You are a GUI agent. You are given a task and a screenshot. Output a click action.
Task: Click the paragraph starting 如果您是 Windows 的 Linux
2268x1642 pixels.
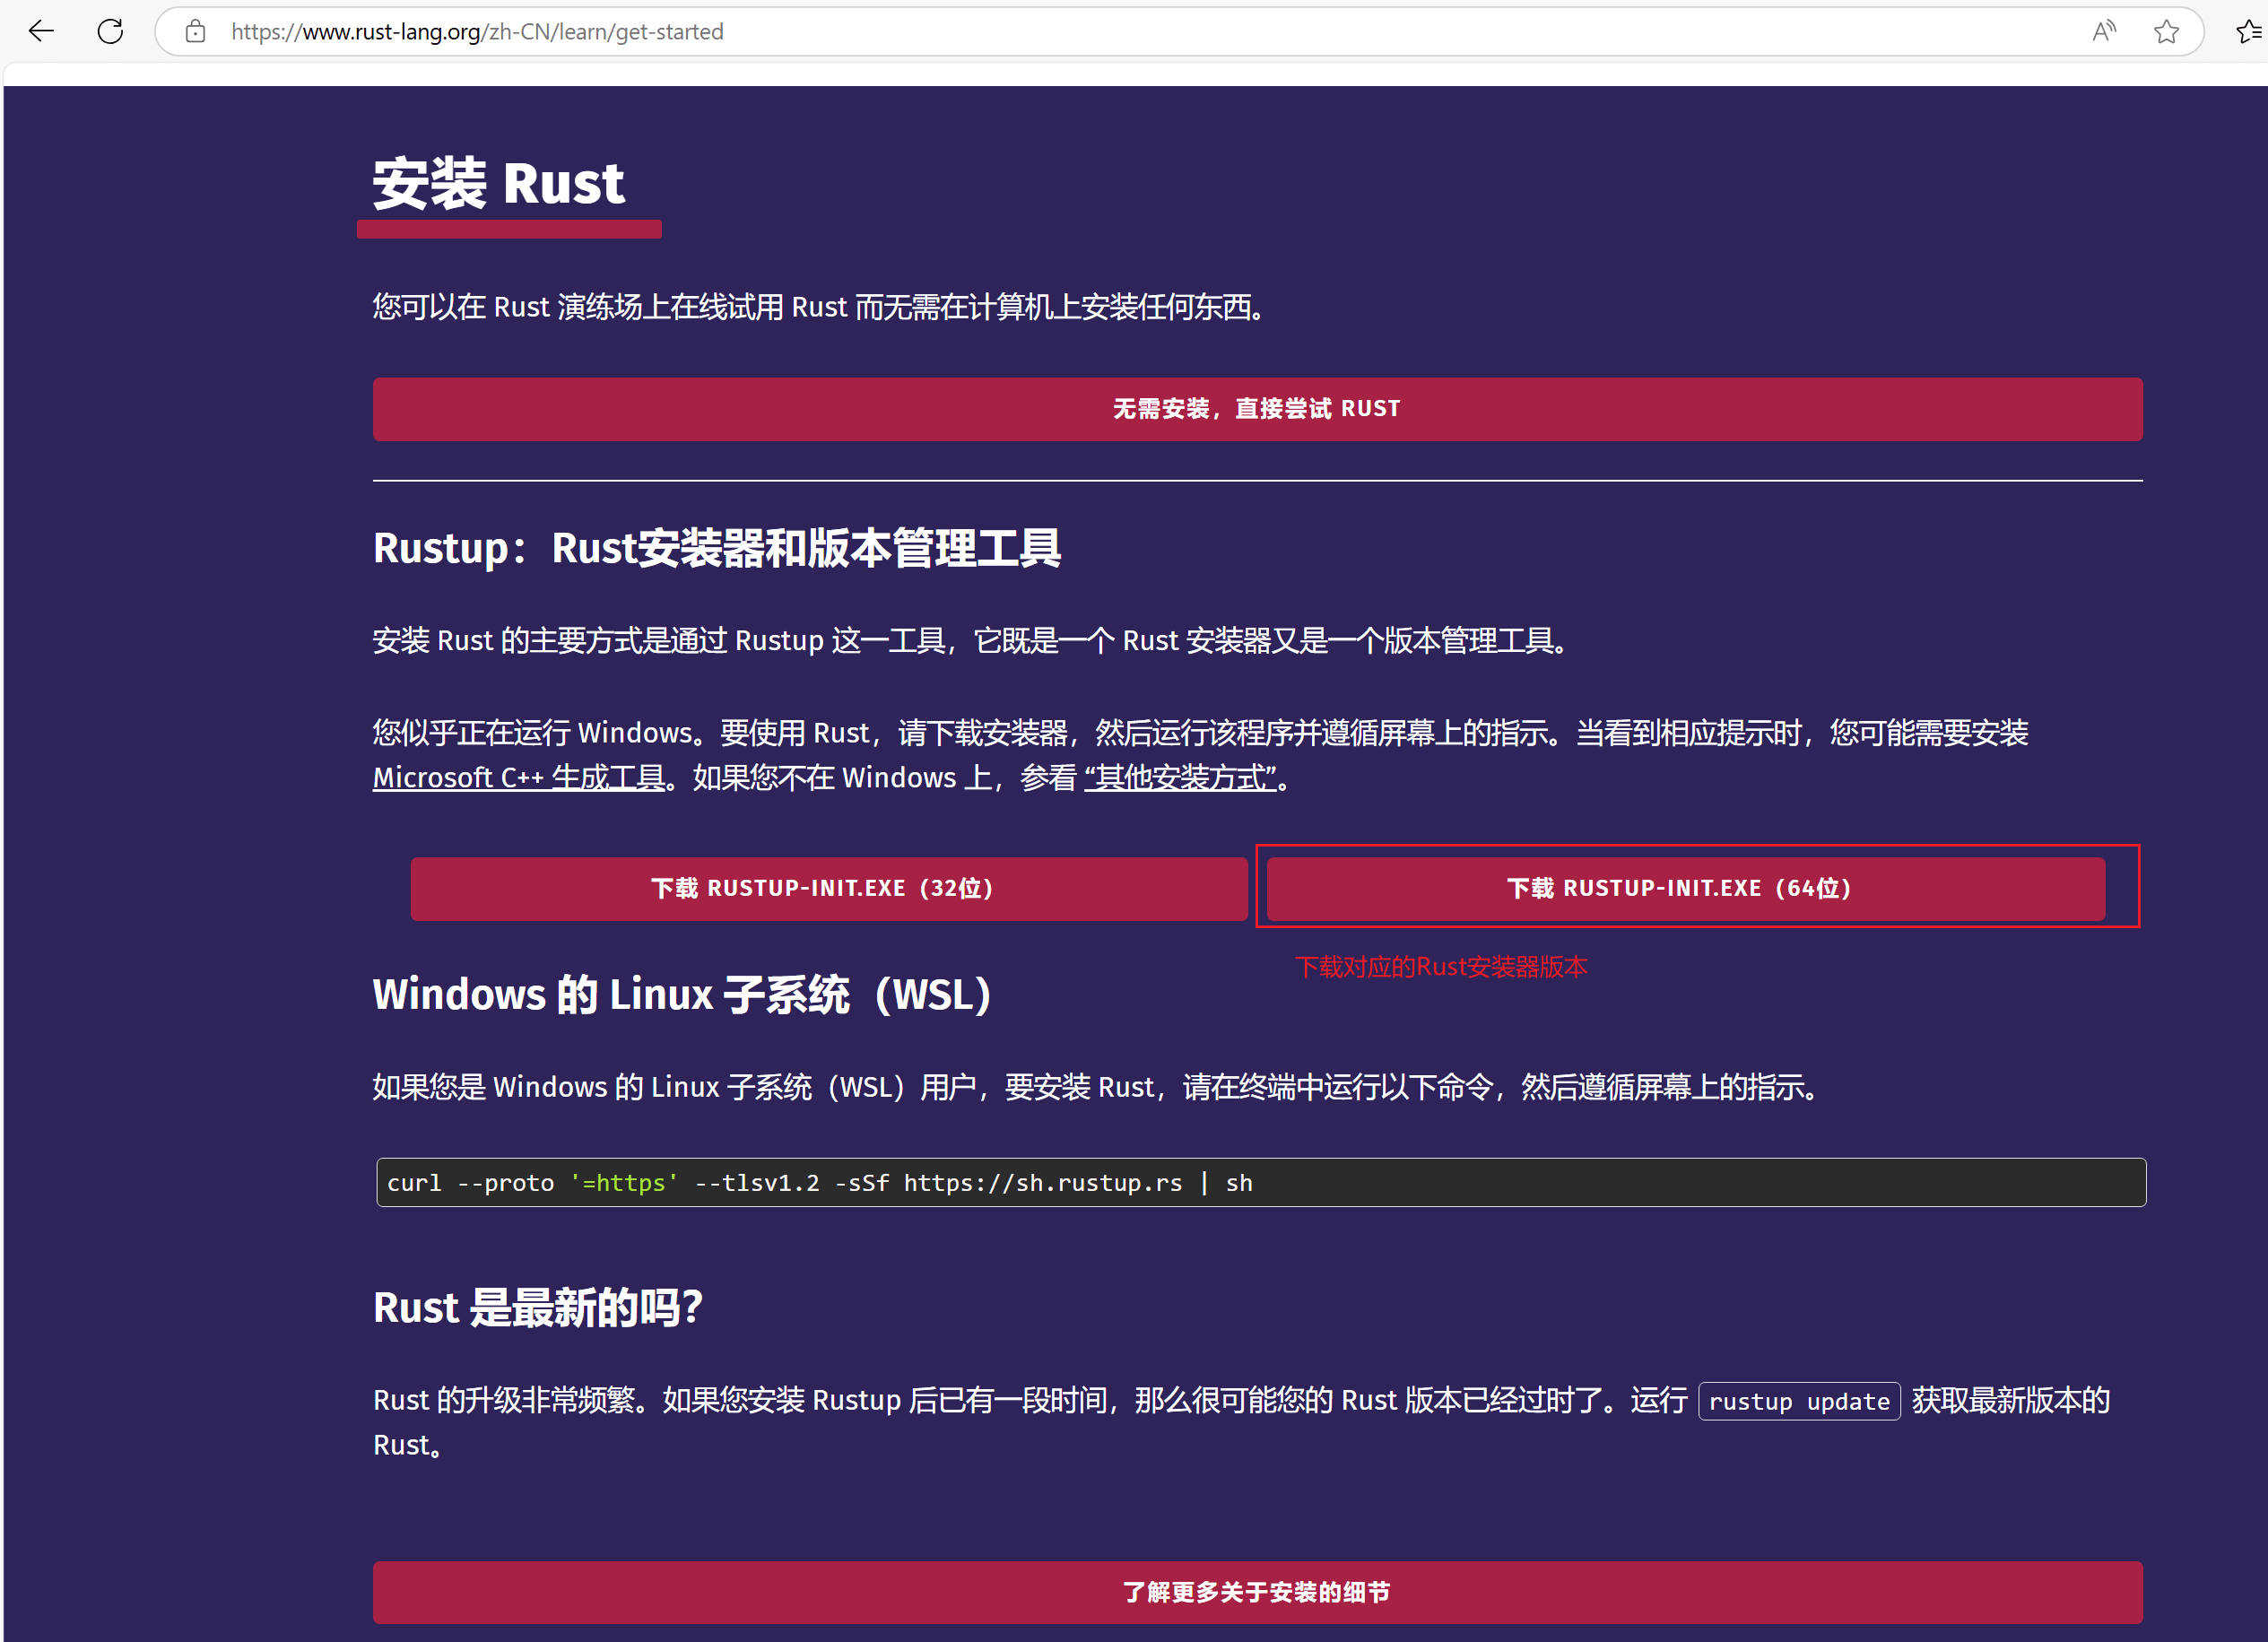[x=1096, y=1088]
